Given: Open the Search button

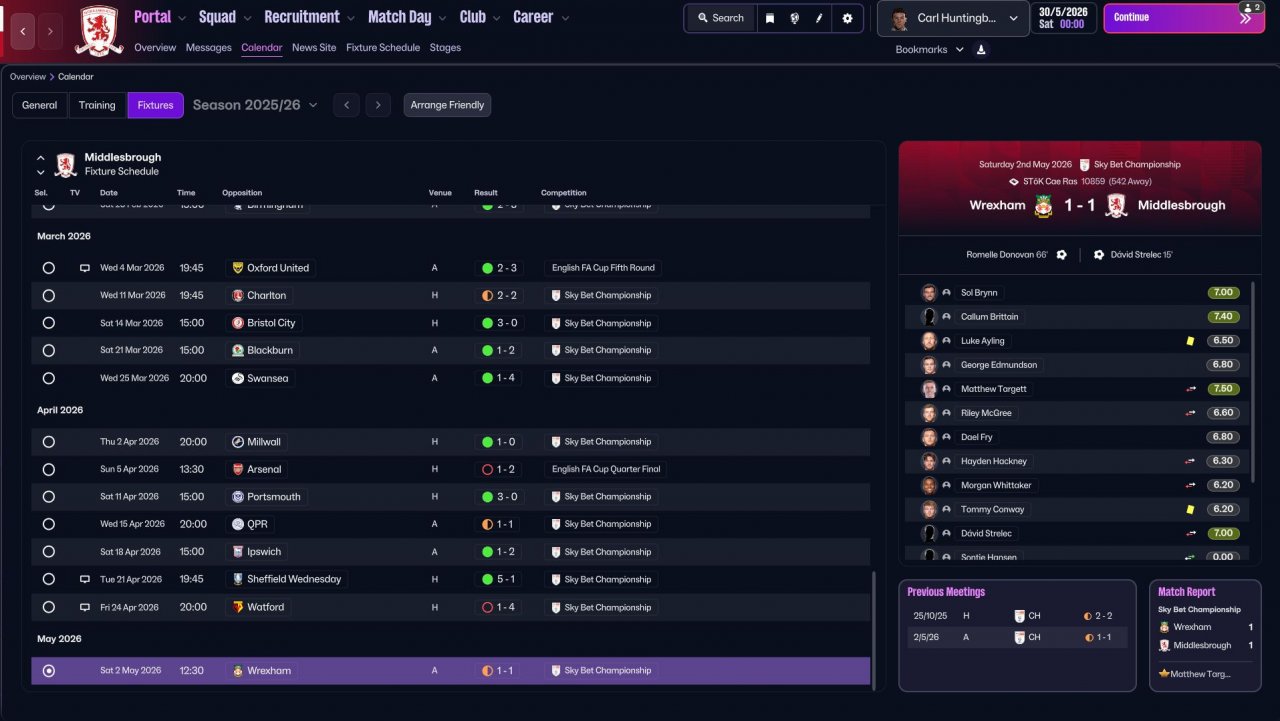Looking at the screenshot, I should coord(720,18).
